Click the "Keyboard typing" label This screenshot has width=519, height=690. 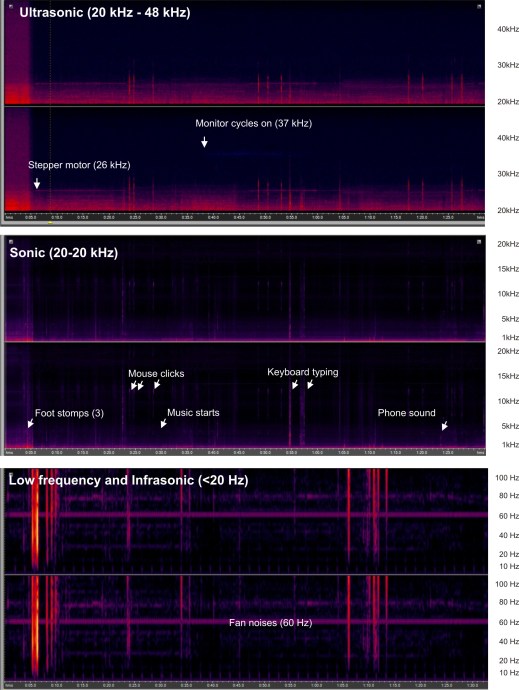303,372
